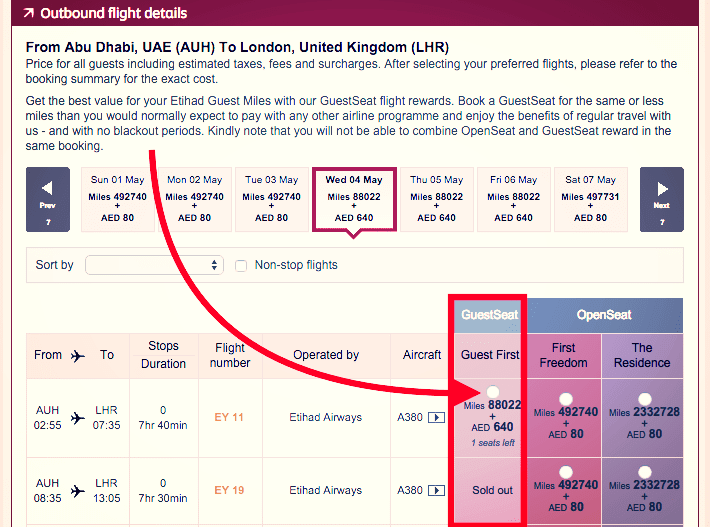Click the airplane icon in EY 19 row
Viewport: 710px width, 527px height.
click(x=78, y=491)
